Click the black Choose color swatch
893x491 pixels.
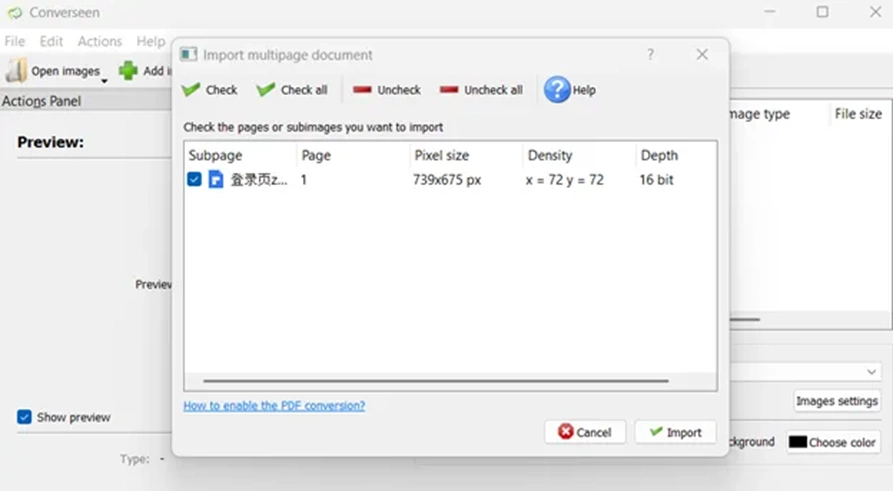pos(797,442)
